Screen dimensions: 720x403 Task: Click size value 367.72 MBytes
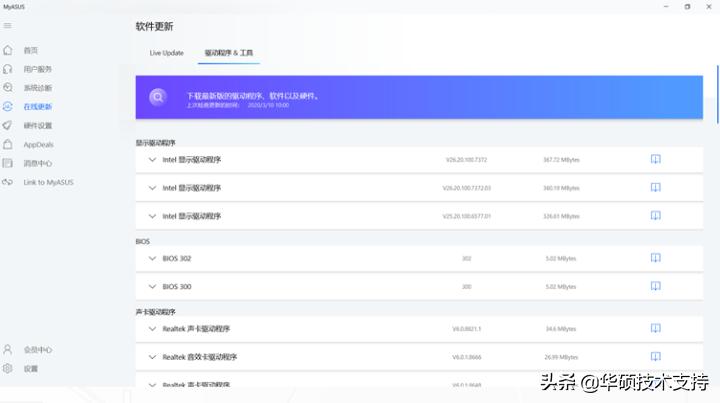561,160
